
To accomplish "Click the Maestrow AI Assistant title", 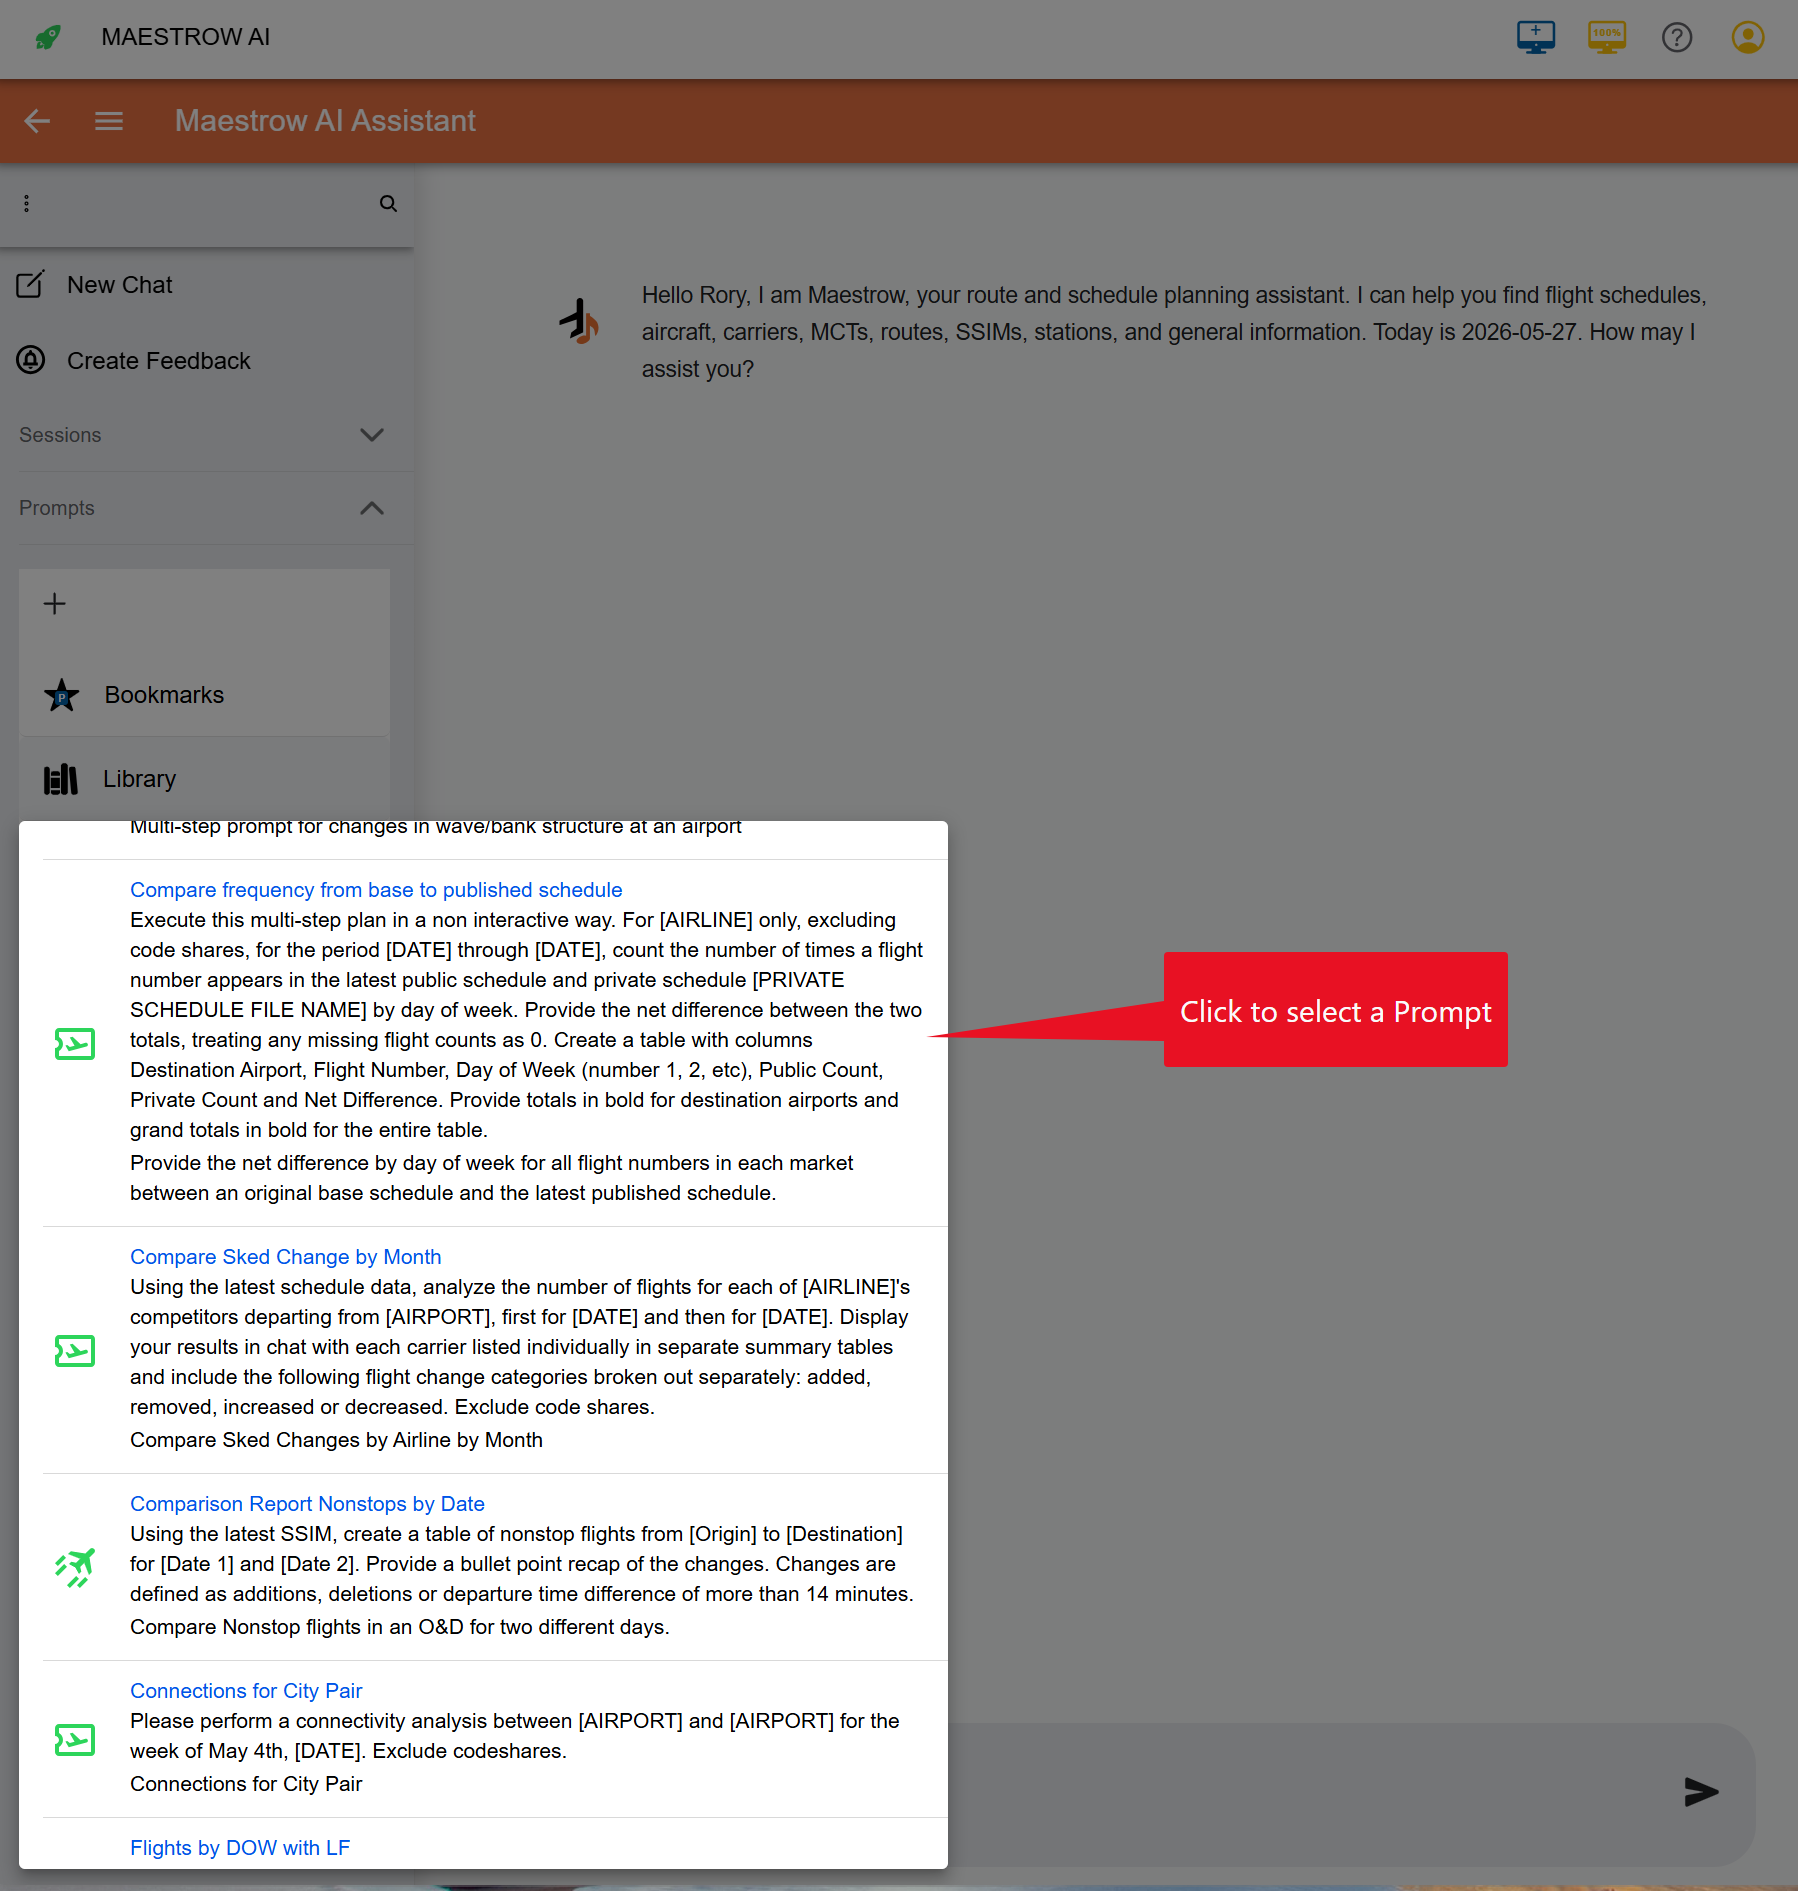I will pos(325,121).
